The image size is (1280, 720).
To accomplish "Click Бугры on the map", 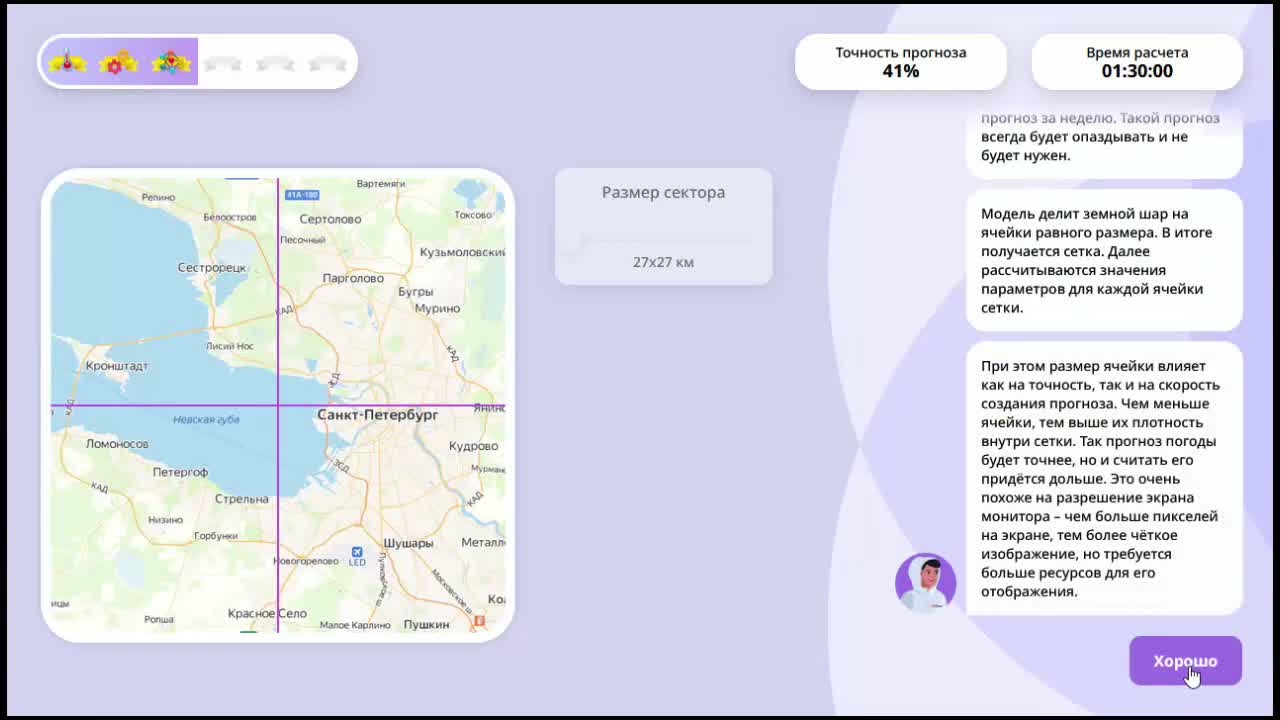I will (415, 292).
